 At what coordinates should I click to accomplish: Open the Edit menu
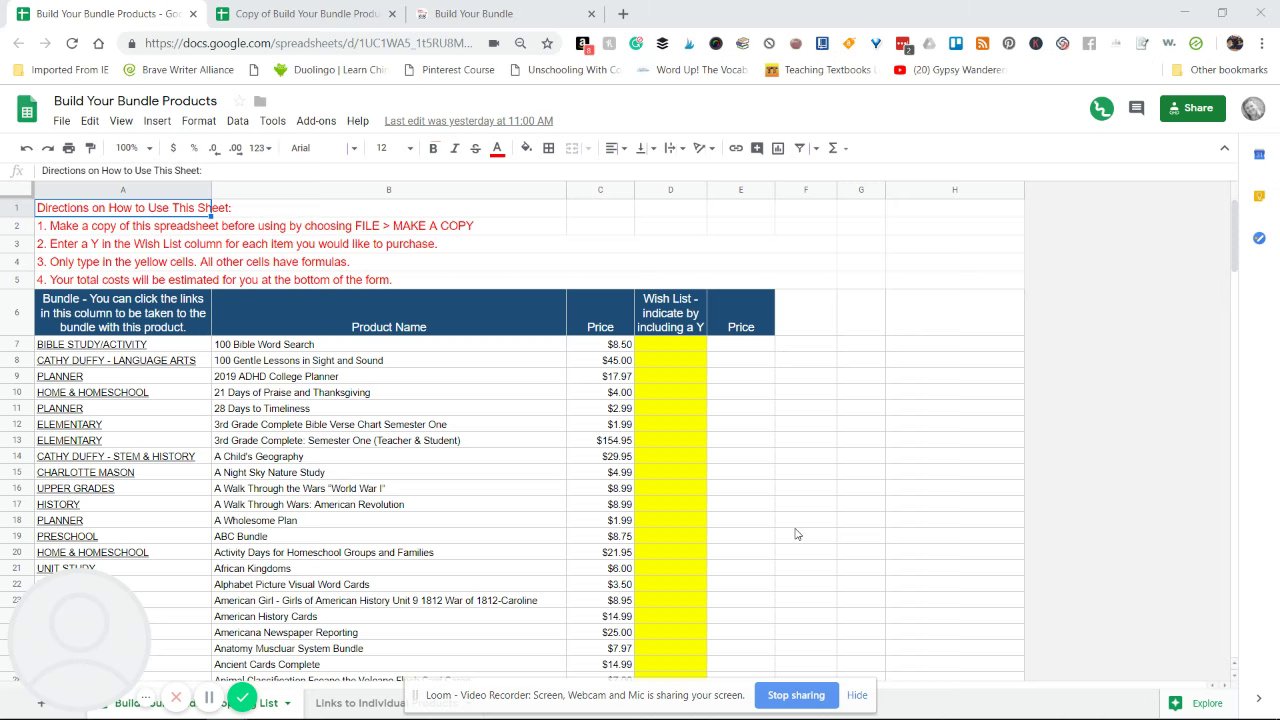tap(90, 121)
